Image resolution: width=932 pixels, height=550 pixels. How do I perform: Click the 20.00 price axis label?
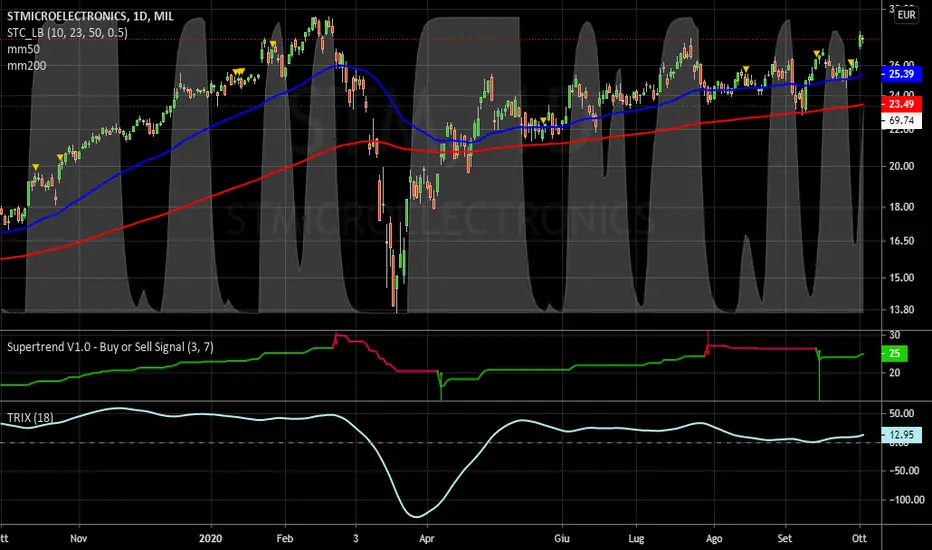click(x=901, y=166)
